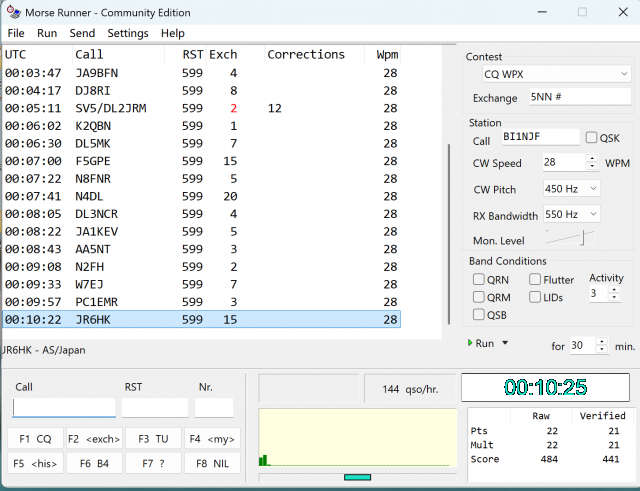Click the RST entry field

tap(155, 407)
